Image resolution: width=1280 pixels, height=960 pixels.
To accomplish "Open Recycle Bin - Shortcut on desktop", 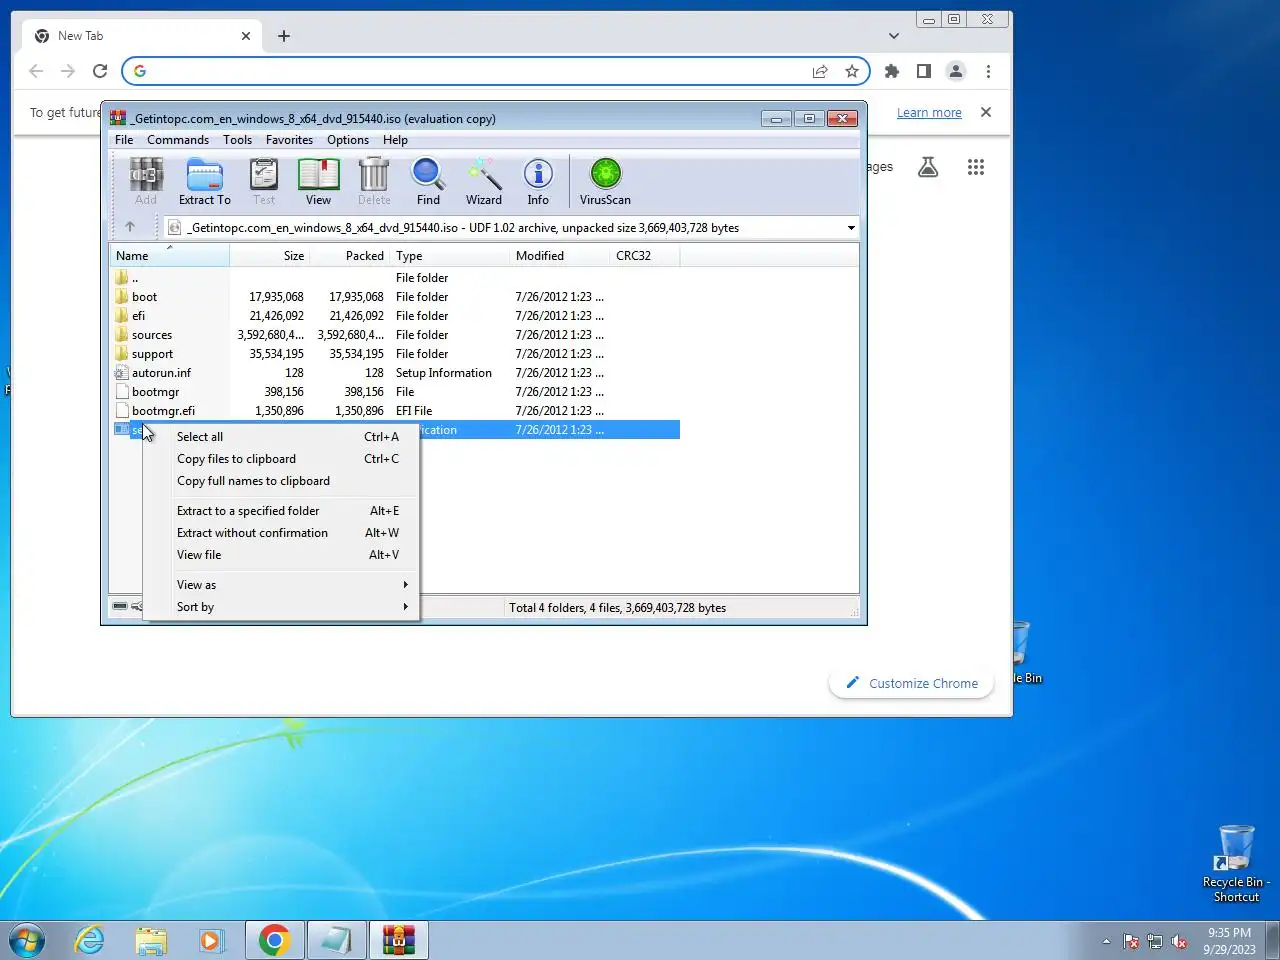I will (x=1236, y=864).
